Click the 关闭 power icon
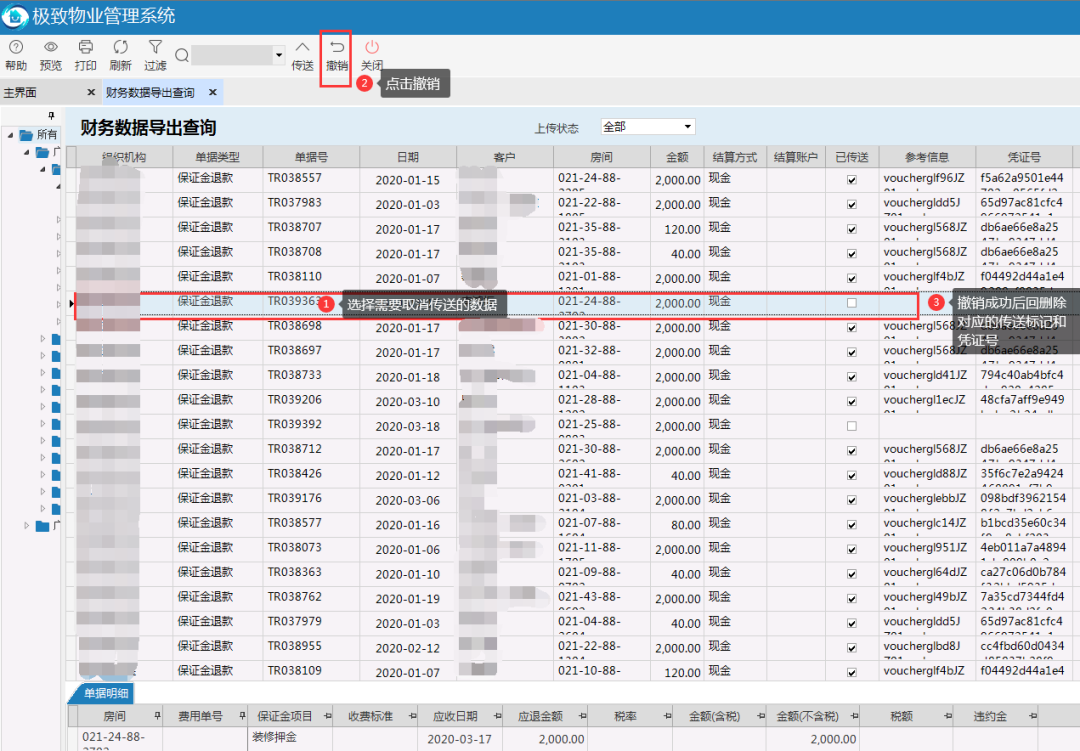Viewport: 1080px width, 751px height. tap(372, 48)
